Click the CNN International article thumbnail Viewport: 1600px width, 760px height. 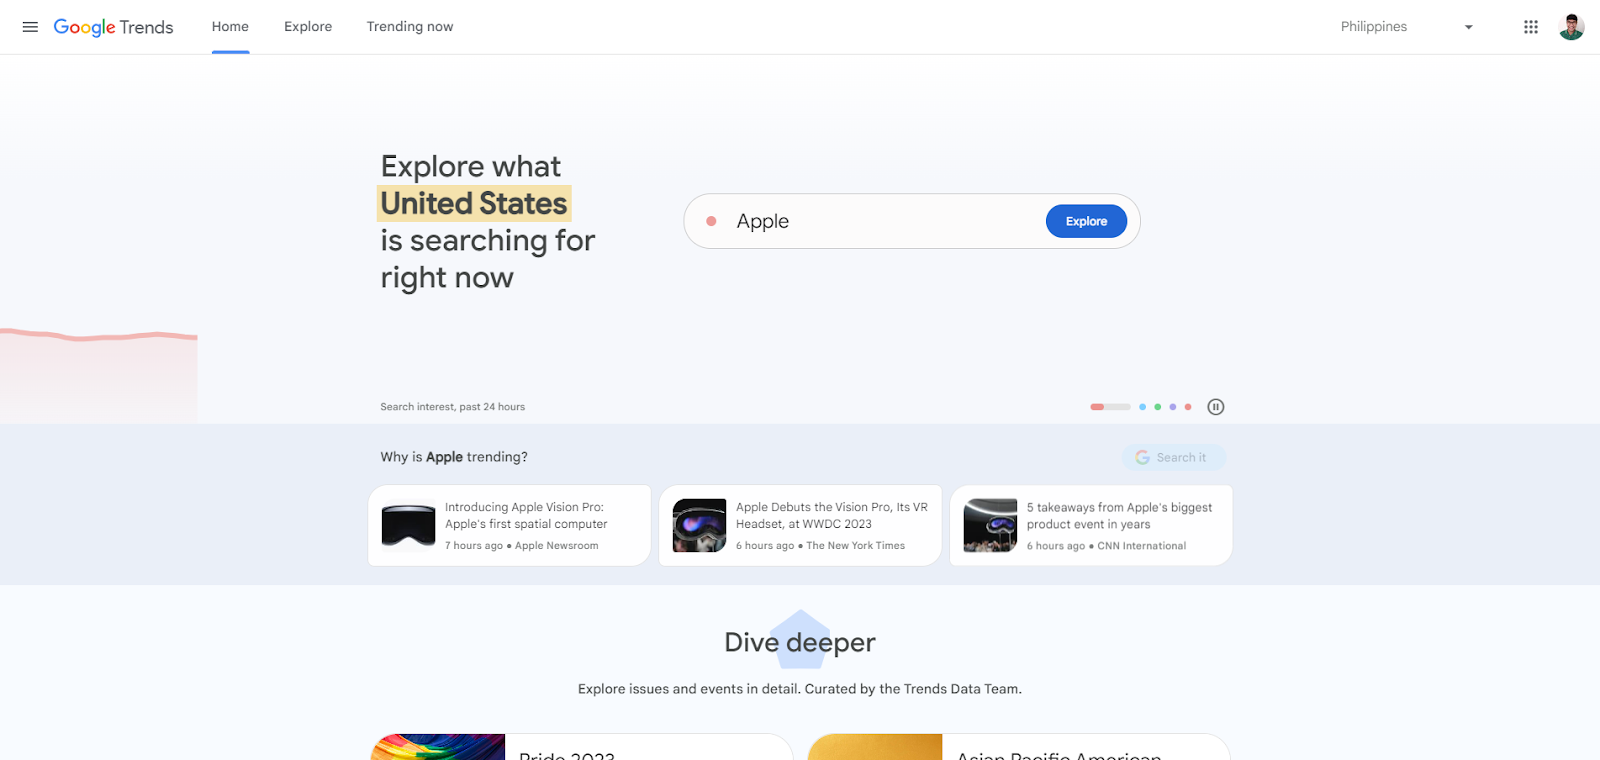click(990, 526)
